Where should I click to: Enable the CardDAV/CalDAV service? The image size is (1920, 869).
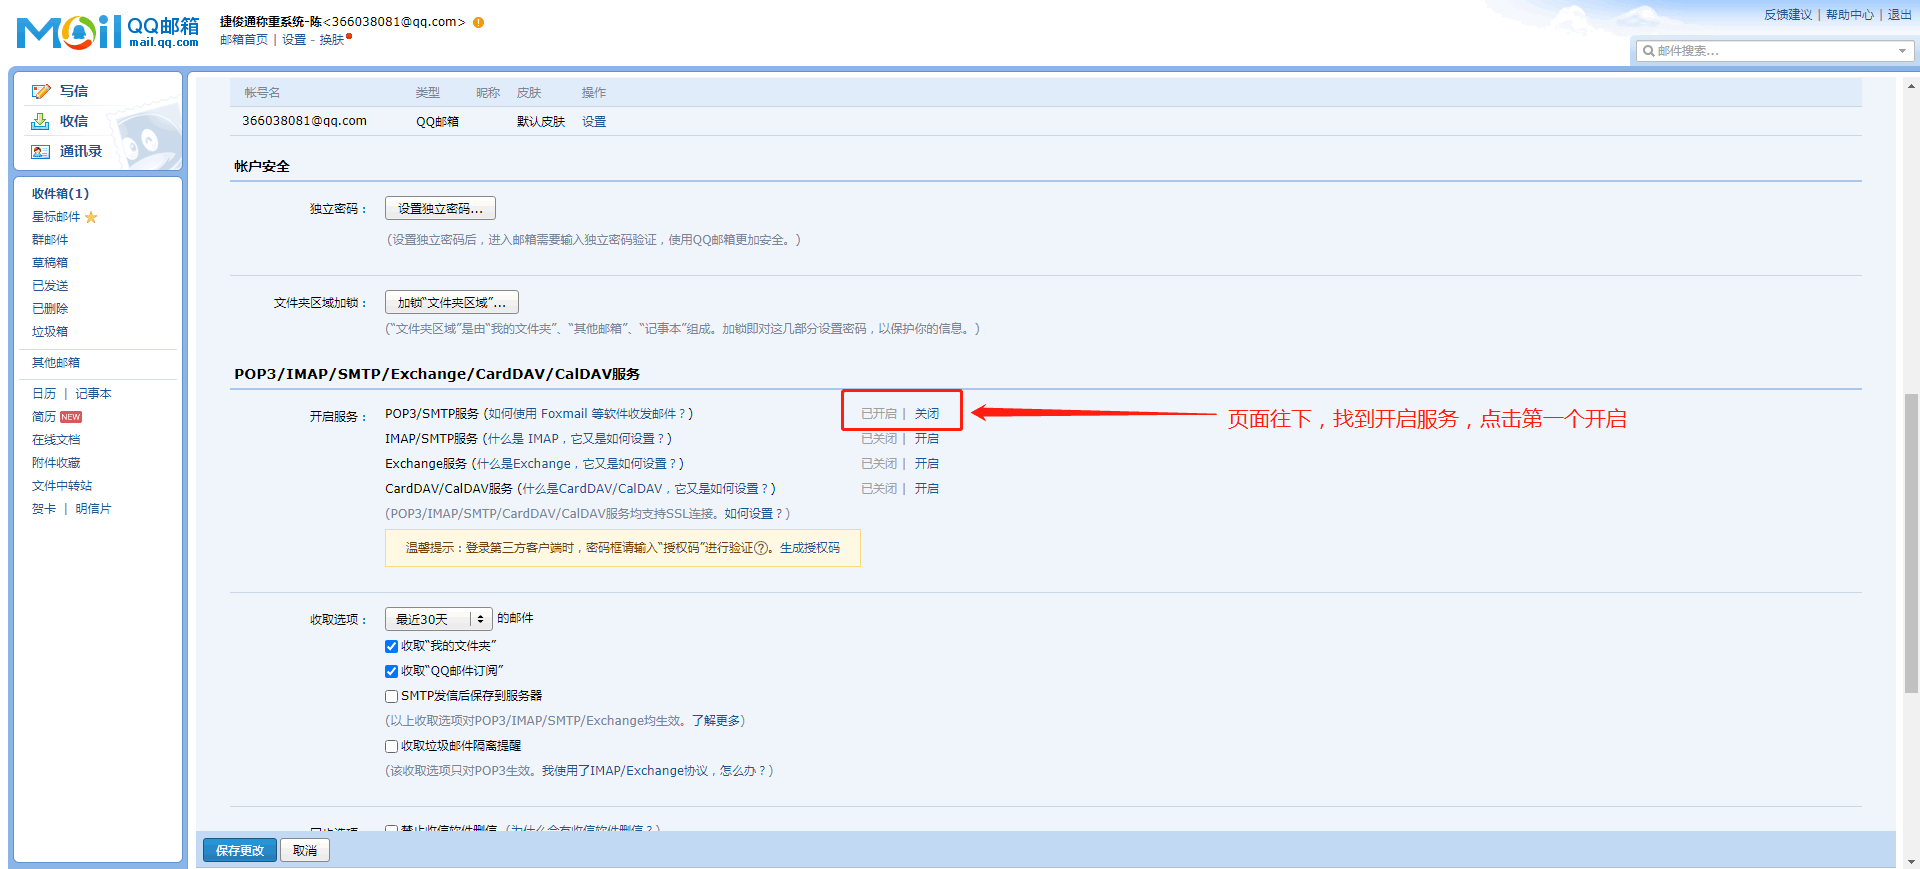pyautogui.click(x=927, y=489)
